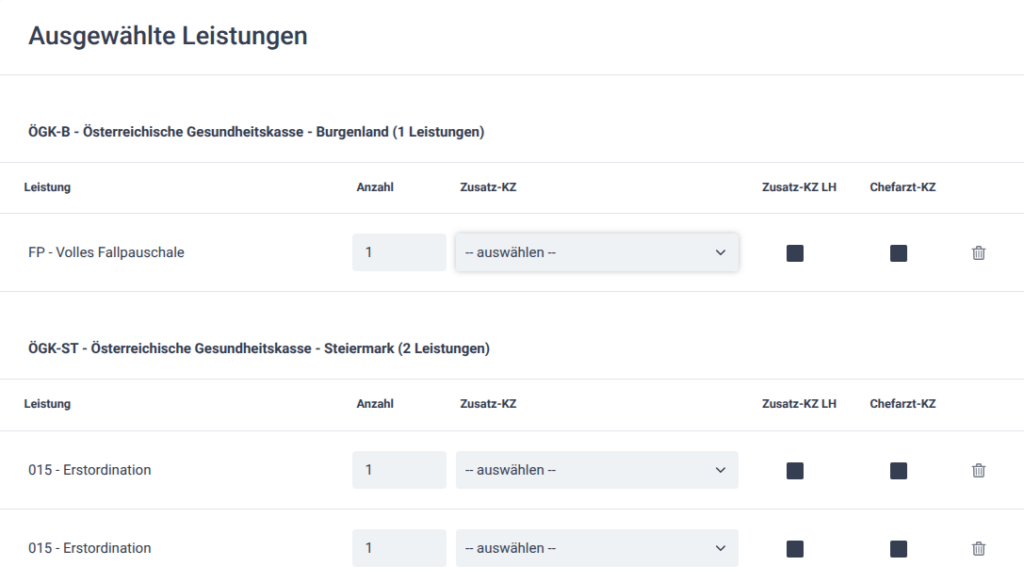This screenshot has width=1024, height=582.
Task: Click the ÖGK-B Burgenland group heading
Action: (256, 132)
